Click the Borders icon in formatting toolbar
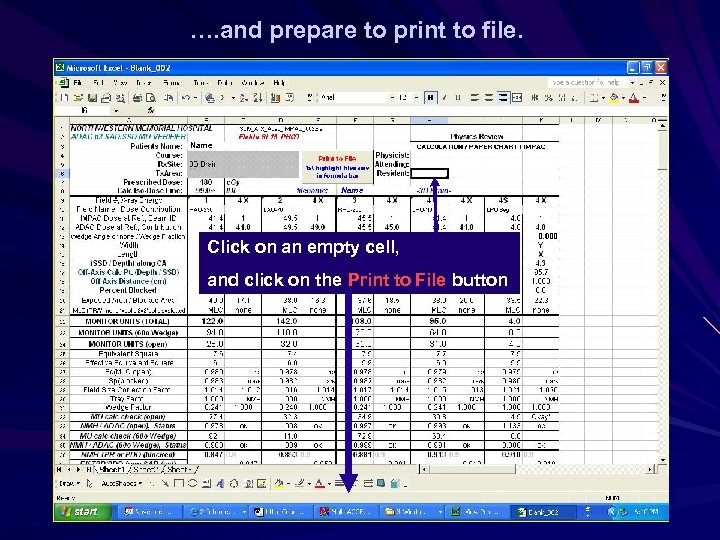Viewport: 720px width, 540px height. (x=593, y=97)
